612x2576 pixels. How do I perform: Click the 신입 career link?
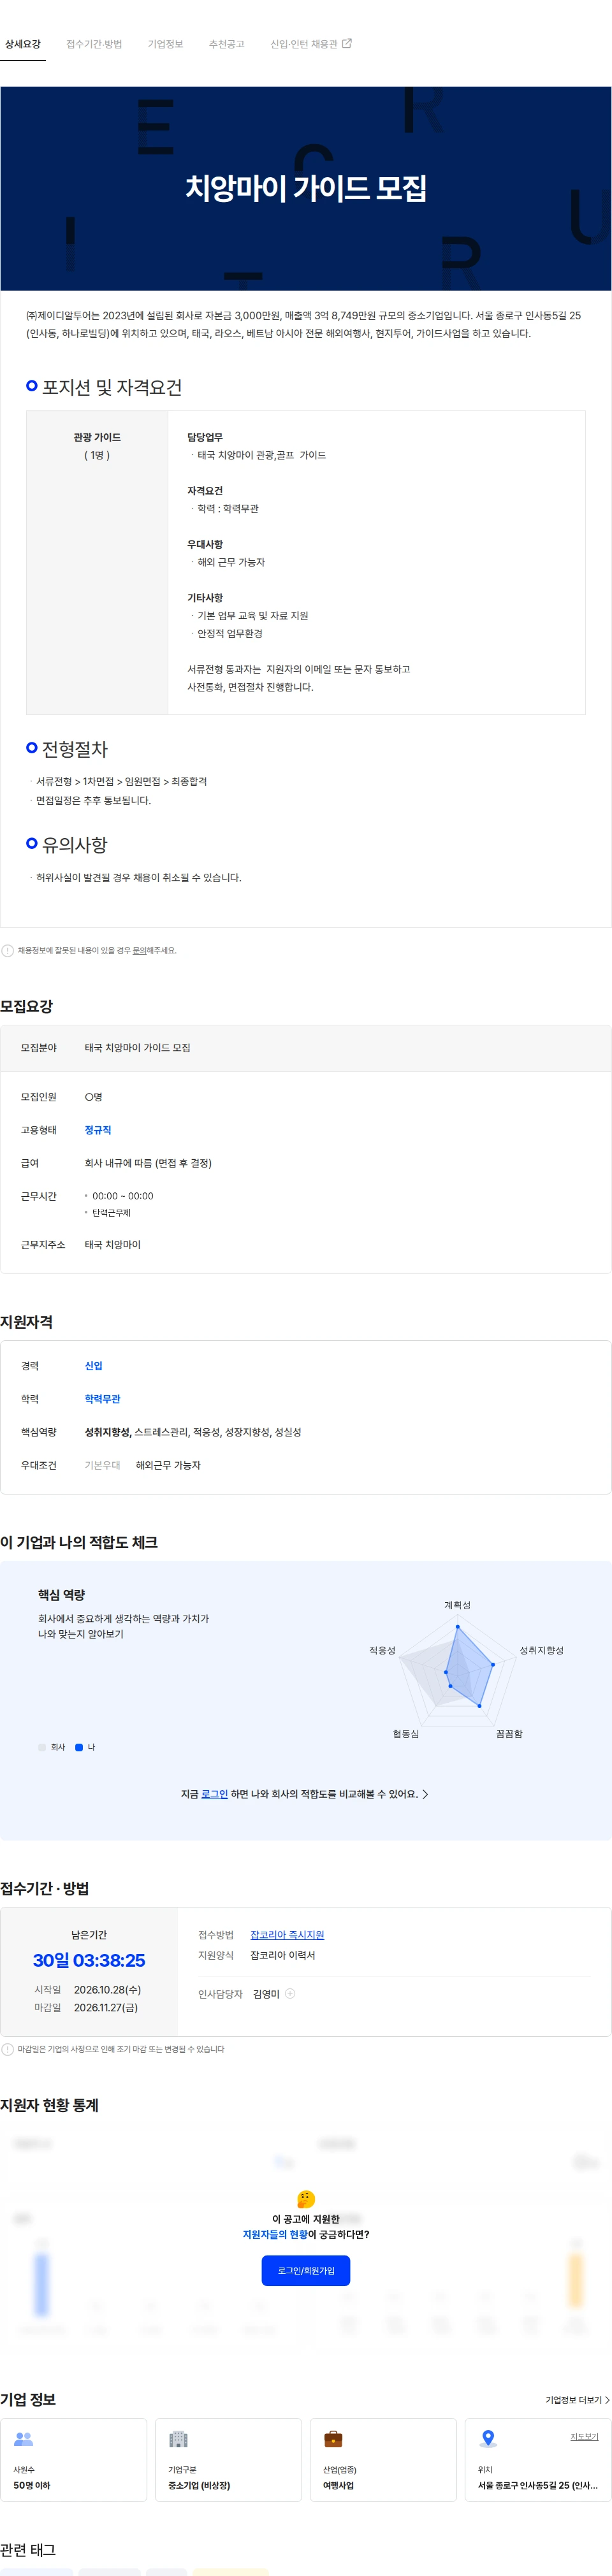click(93, 1365)
